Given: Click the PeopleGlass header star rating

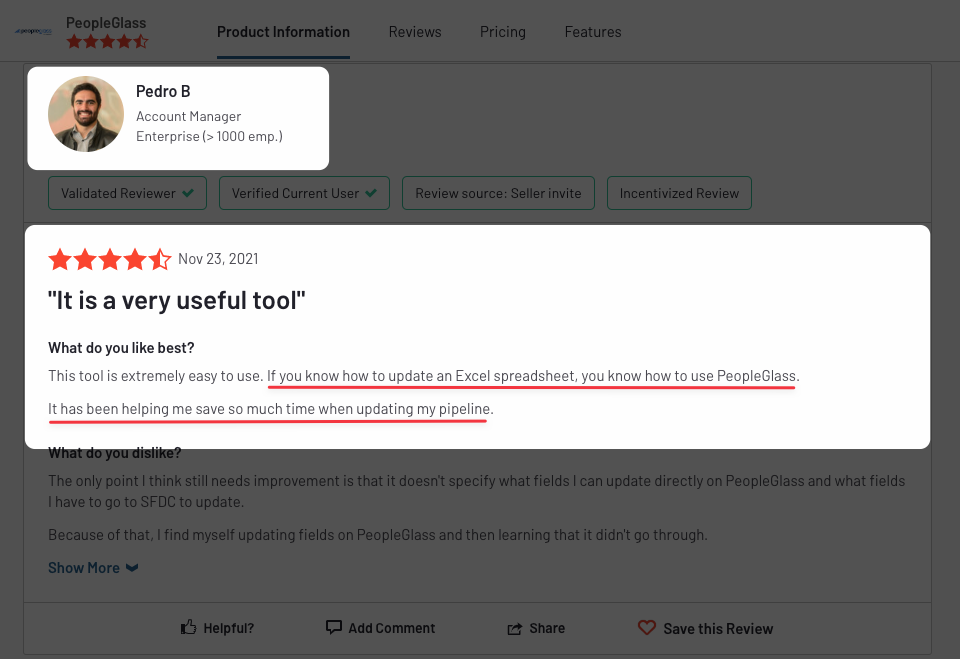Looking at the screenshot, I should (x=107, y=42).
